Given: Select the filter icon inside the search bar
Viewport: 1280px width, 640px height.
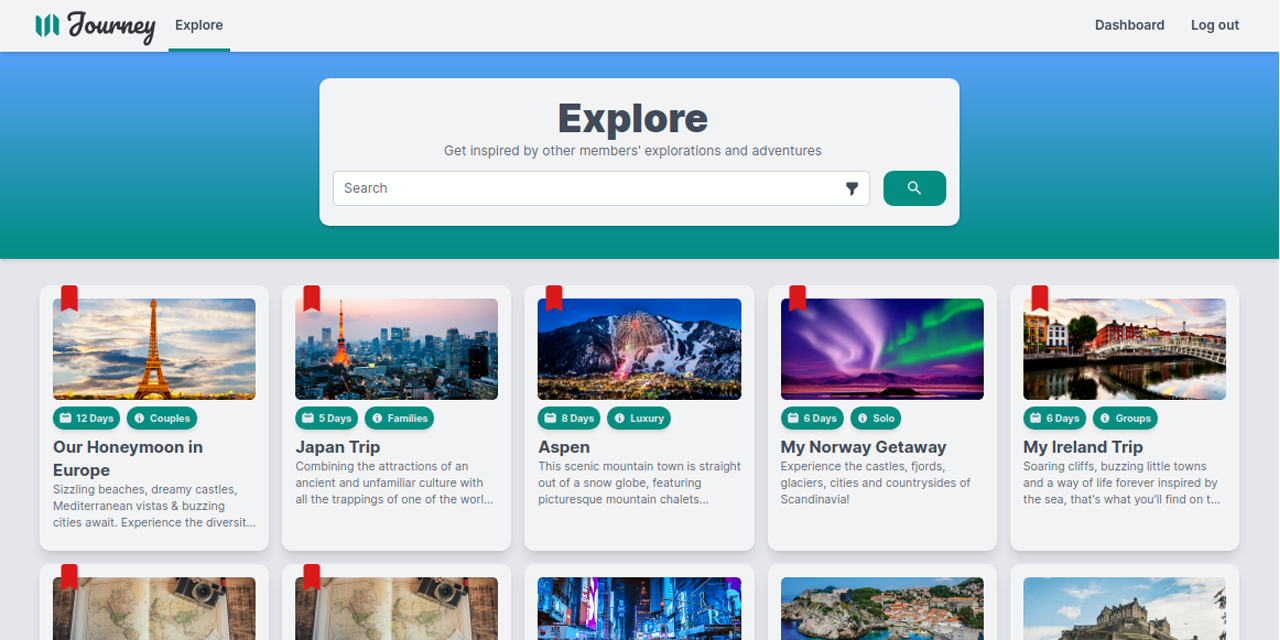Looking at the screenshot, I should point(851,188).
